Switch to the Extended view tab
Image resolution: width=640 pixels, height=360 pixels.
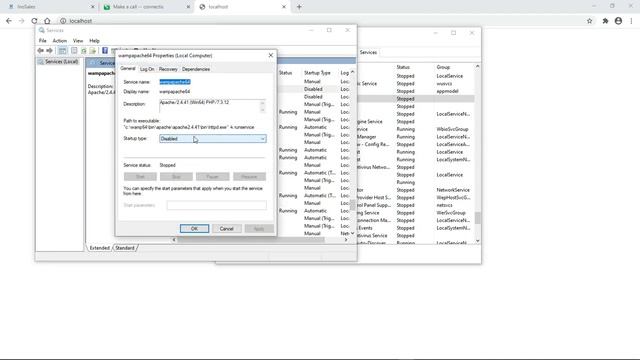point(99,248)
